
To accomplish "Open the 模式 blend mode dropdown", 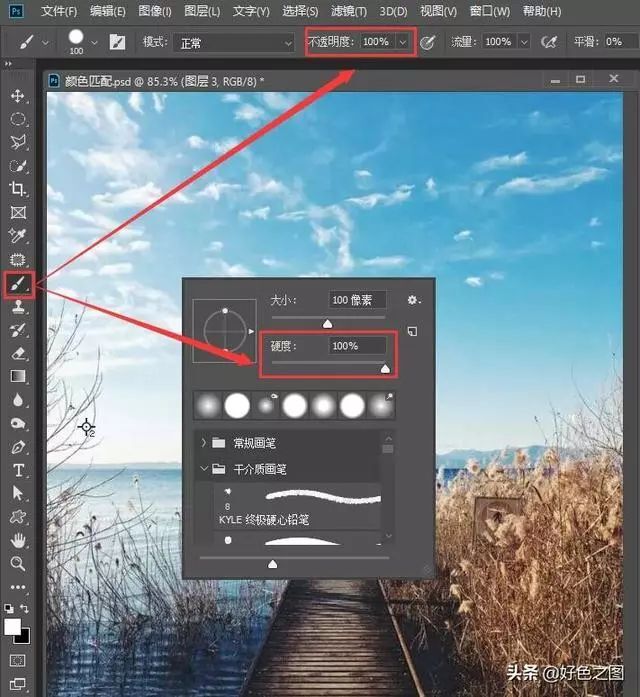I will 232,43.
